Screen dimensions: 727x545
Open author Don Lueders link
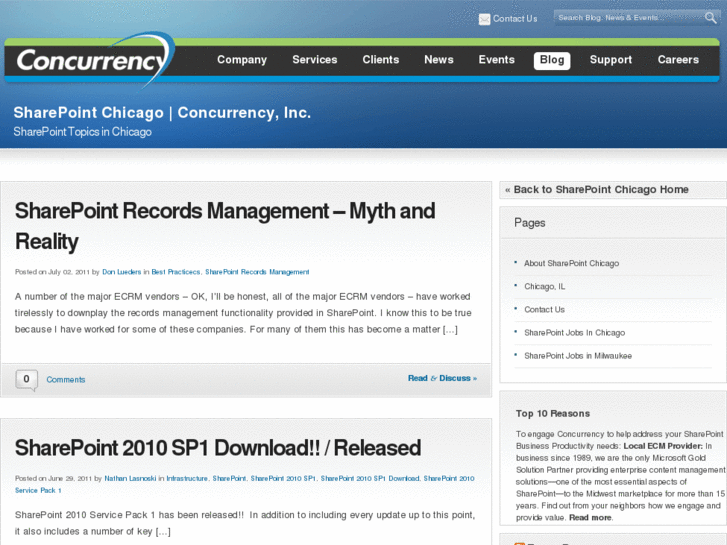tap(121, 272)
